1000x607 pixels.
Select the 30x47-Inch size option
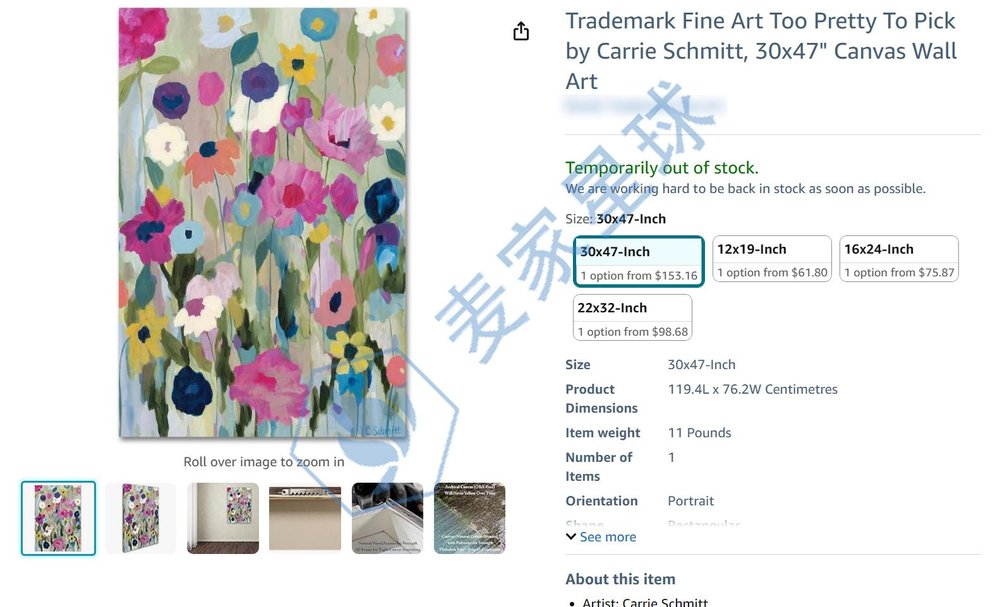638,262
